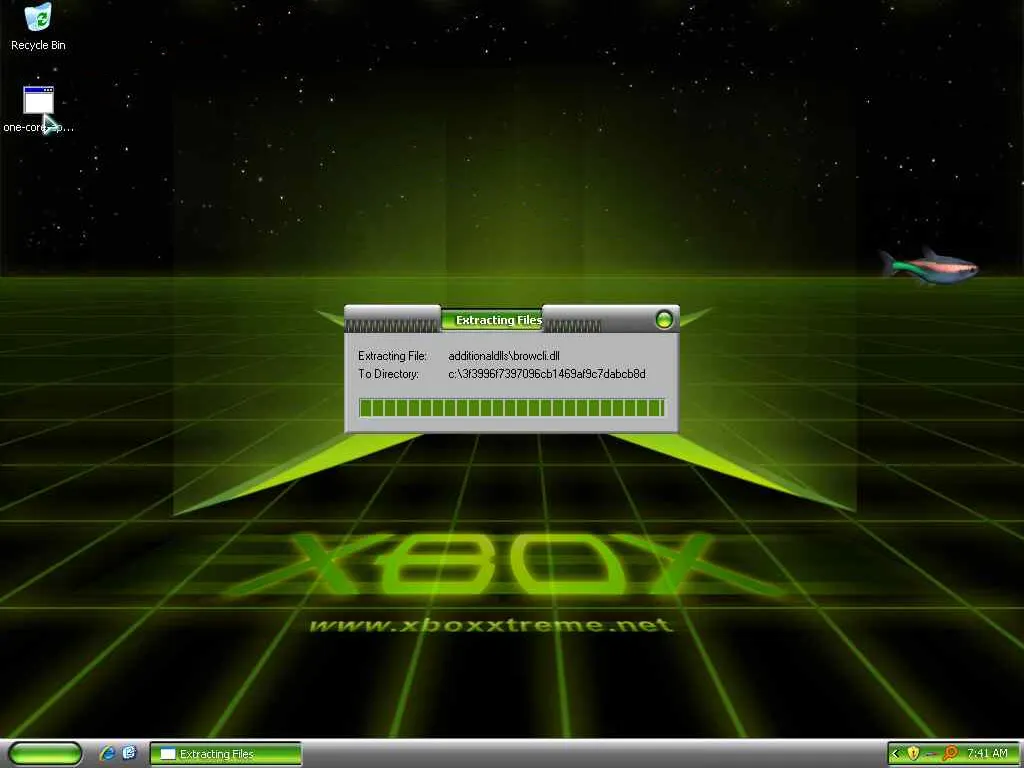Click the green round button on Extracting Files dialog

click(664, 319)
